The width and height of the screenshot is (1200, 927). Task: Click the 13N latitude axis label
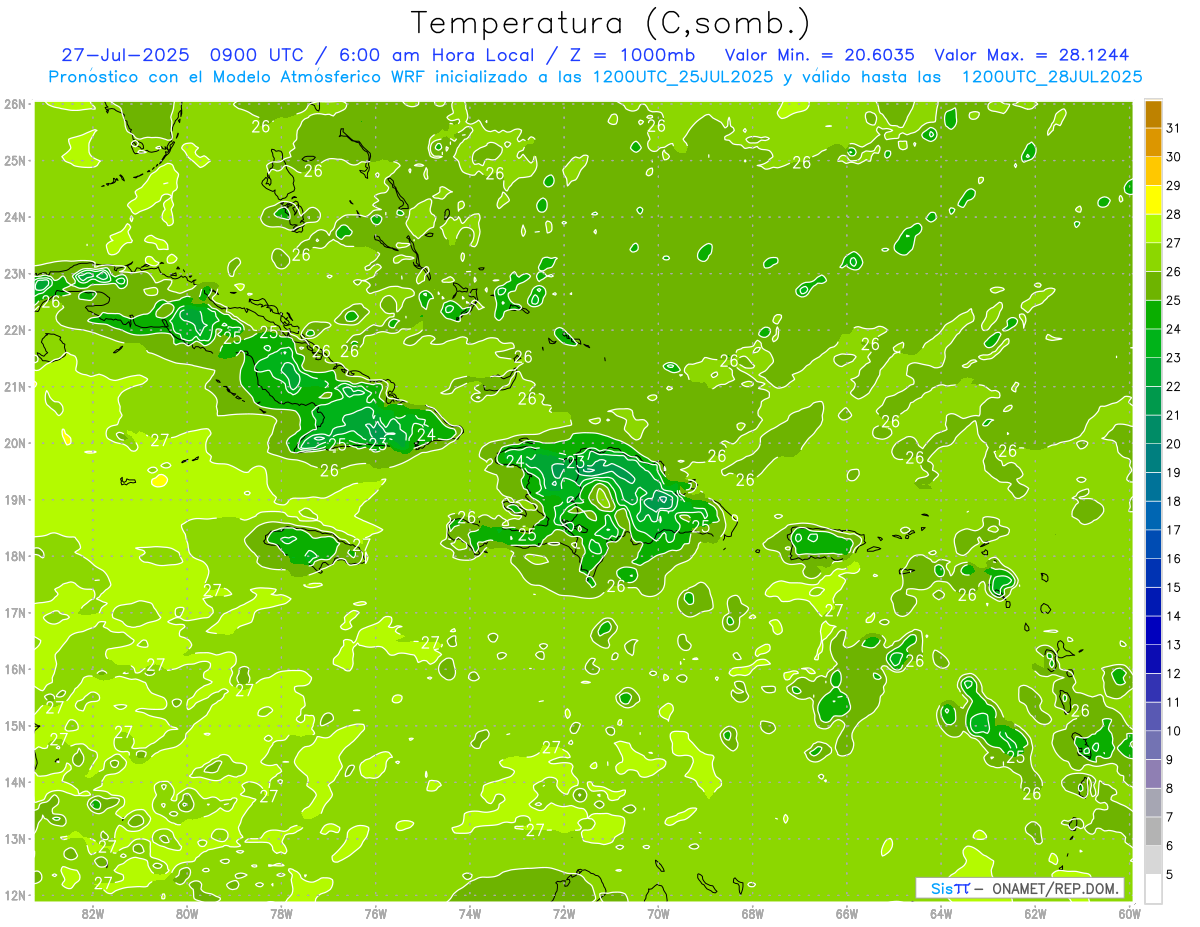[15, 839]
